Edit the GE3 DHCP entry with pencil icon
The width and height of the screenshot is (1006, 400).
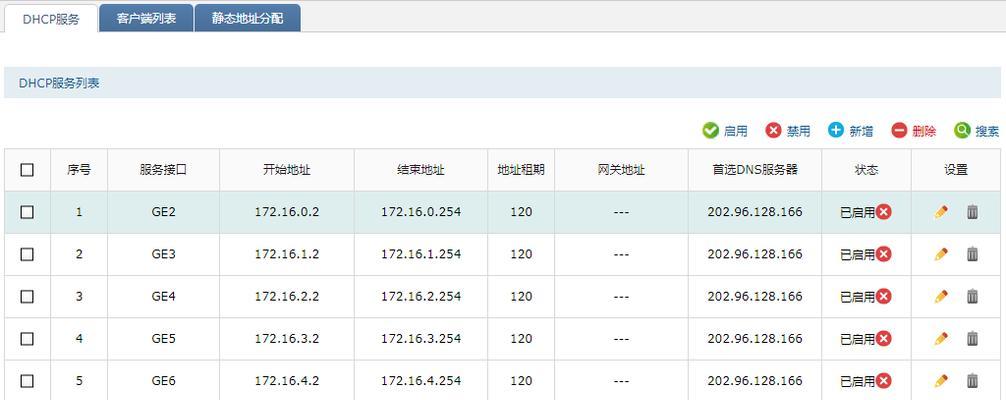point(941,254)
